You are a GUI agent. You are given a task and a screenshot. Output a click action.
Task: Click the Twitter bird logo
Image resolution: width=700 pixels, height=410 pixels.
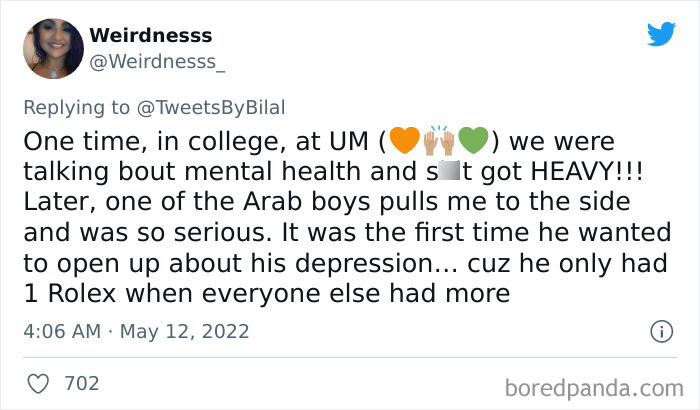[x=661, y=34]
